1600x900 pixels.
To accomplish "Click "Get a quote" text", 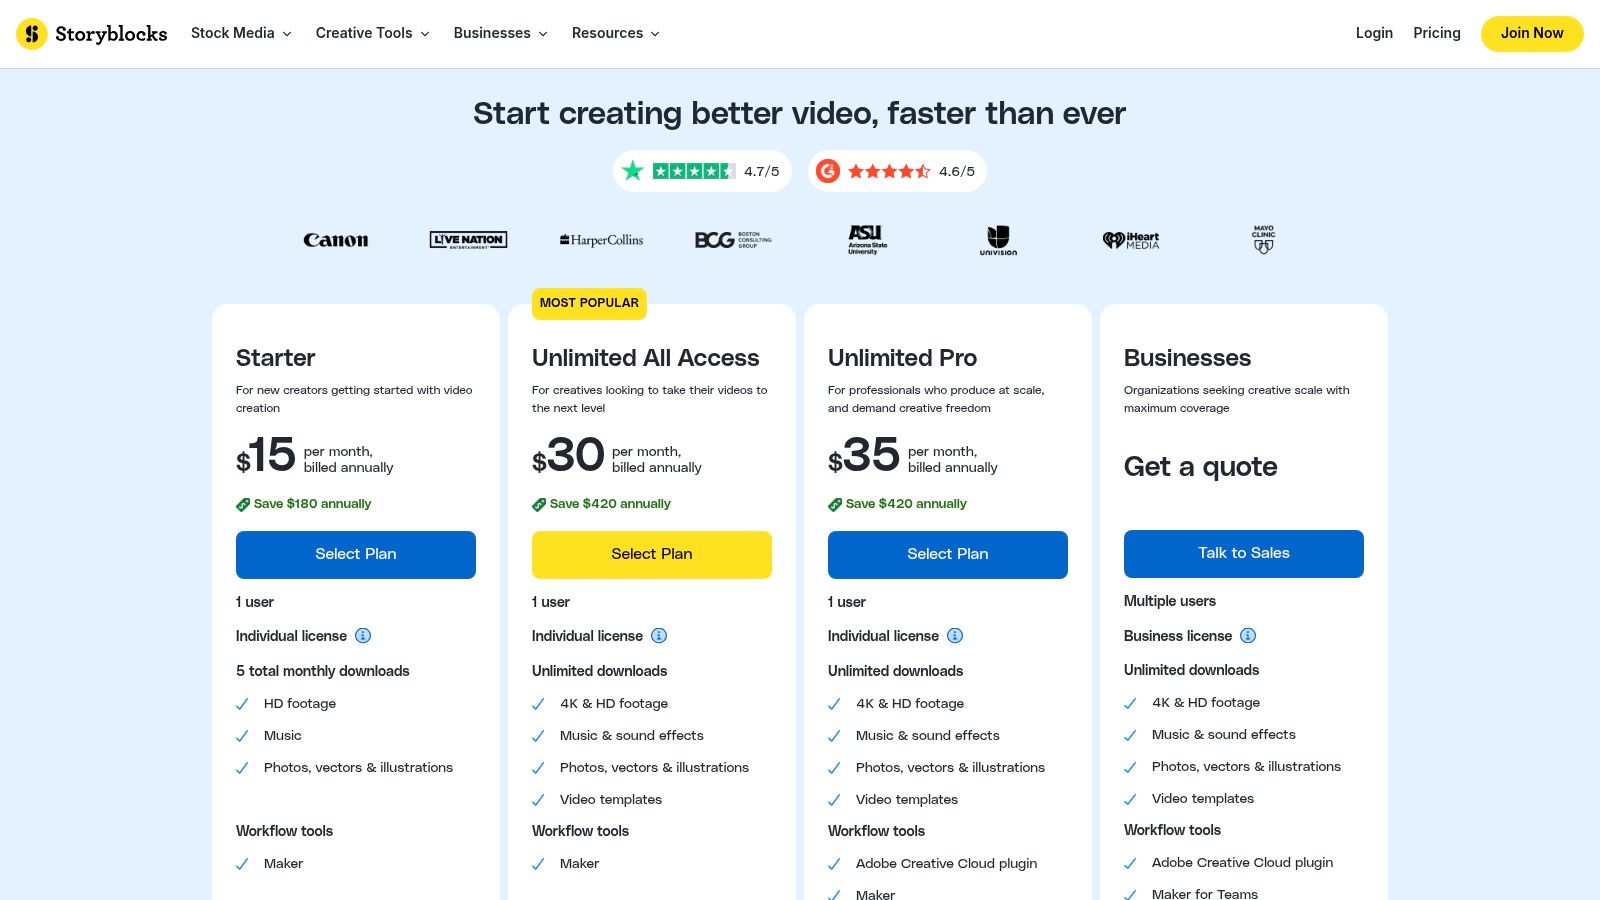I will coord(1201,467).
